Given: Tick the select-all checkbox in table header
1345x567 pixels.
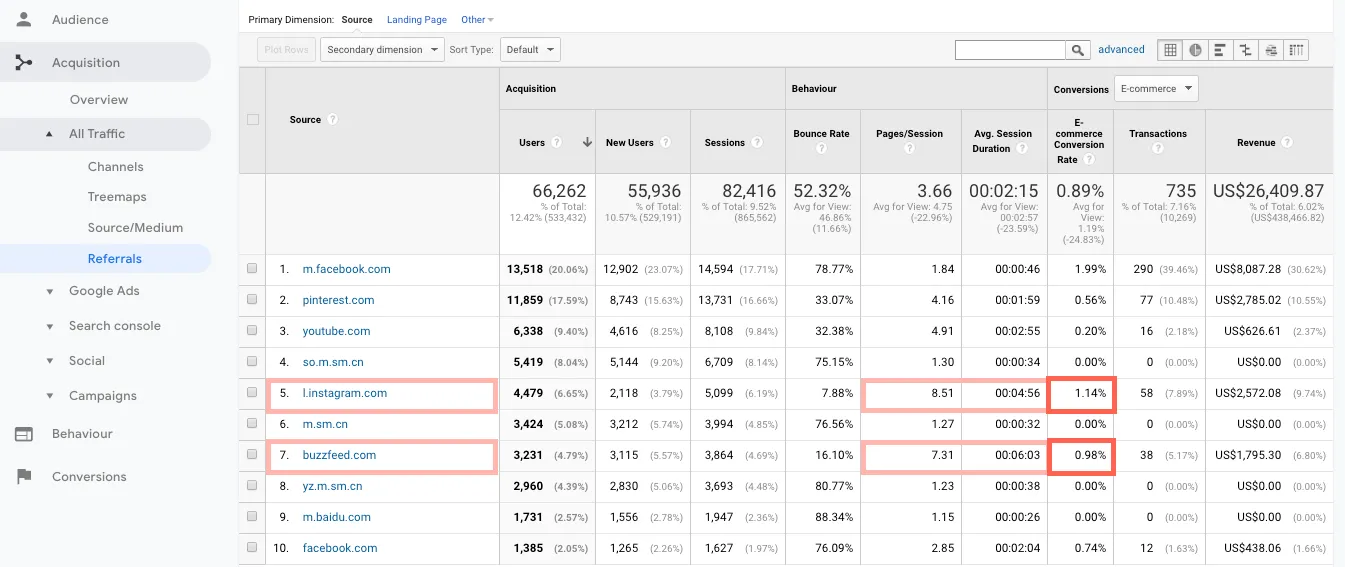Looking at the screenshot, I should tap(253, 119).
